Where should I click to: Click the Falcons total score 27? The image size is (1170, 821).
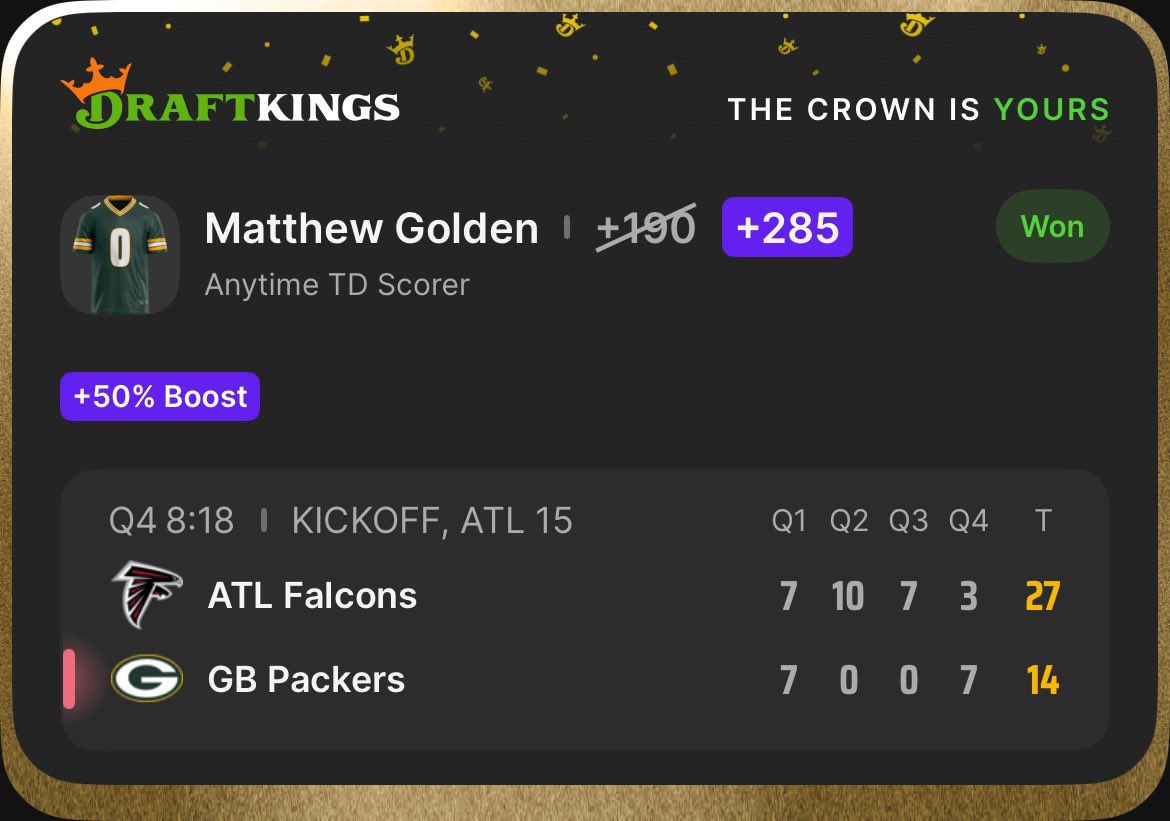pyautogui.click(x=1042, y=596)
